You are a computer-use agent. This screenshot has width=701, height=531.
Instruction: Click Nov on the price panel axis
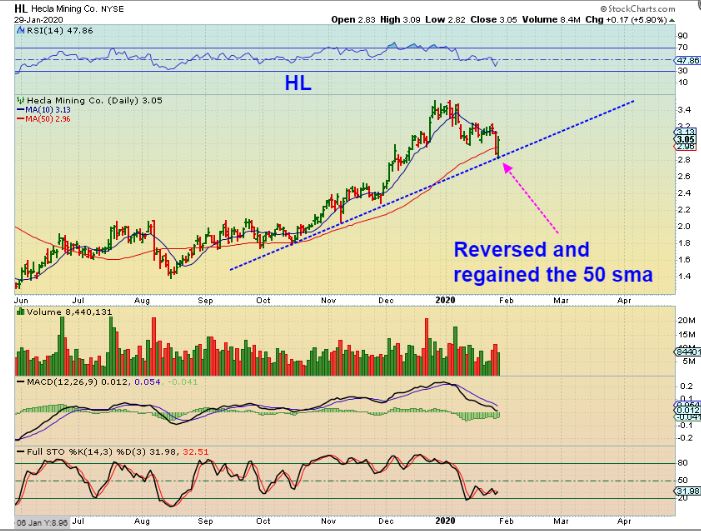(x=329, y=300)
